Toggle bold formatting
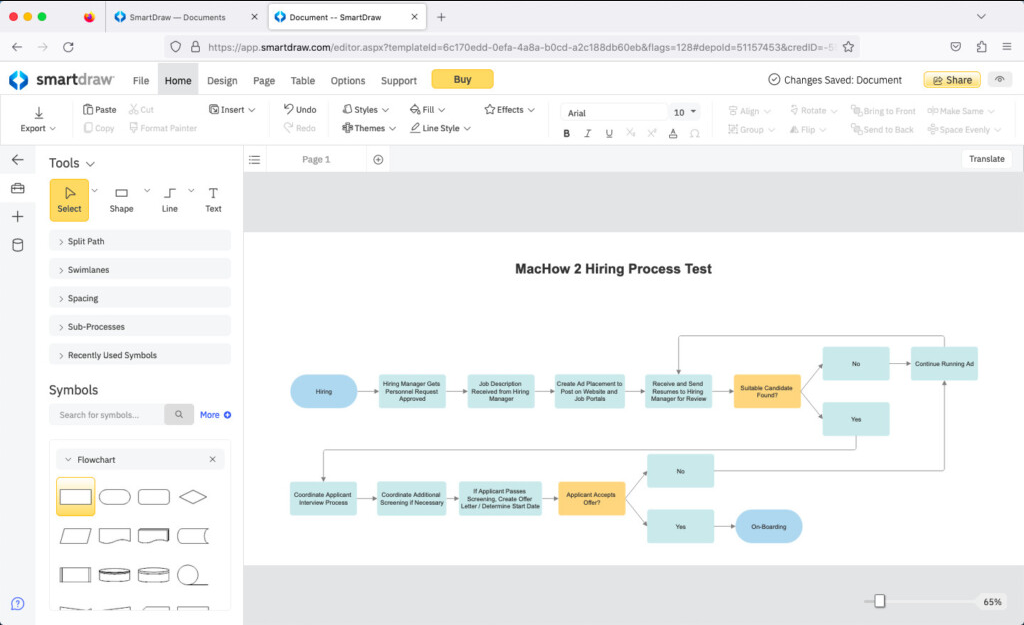This screenshot has height=625, width=1024. [566, 133]
